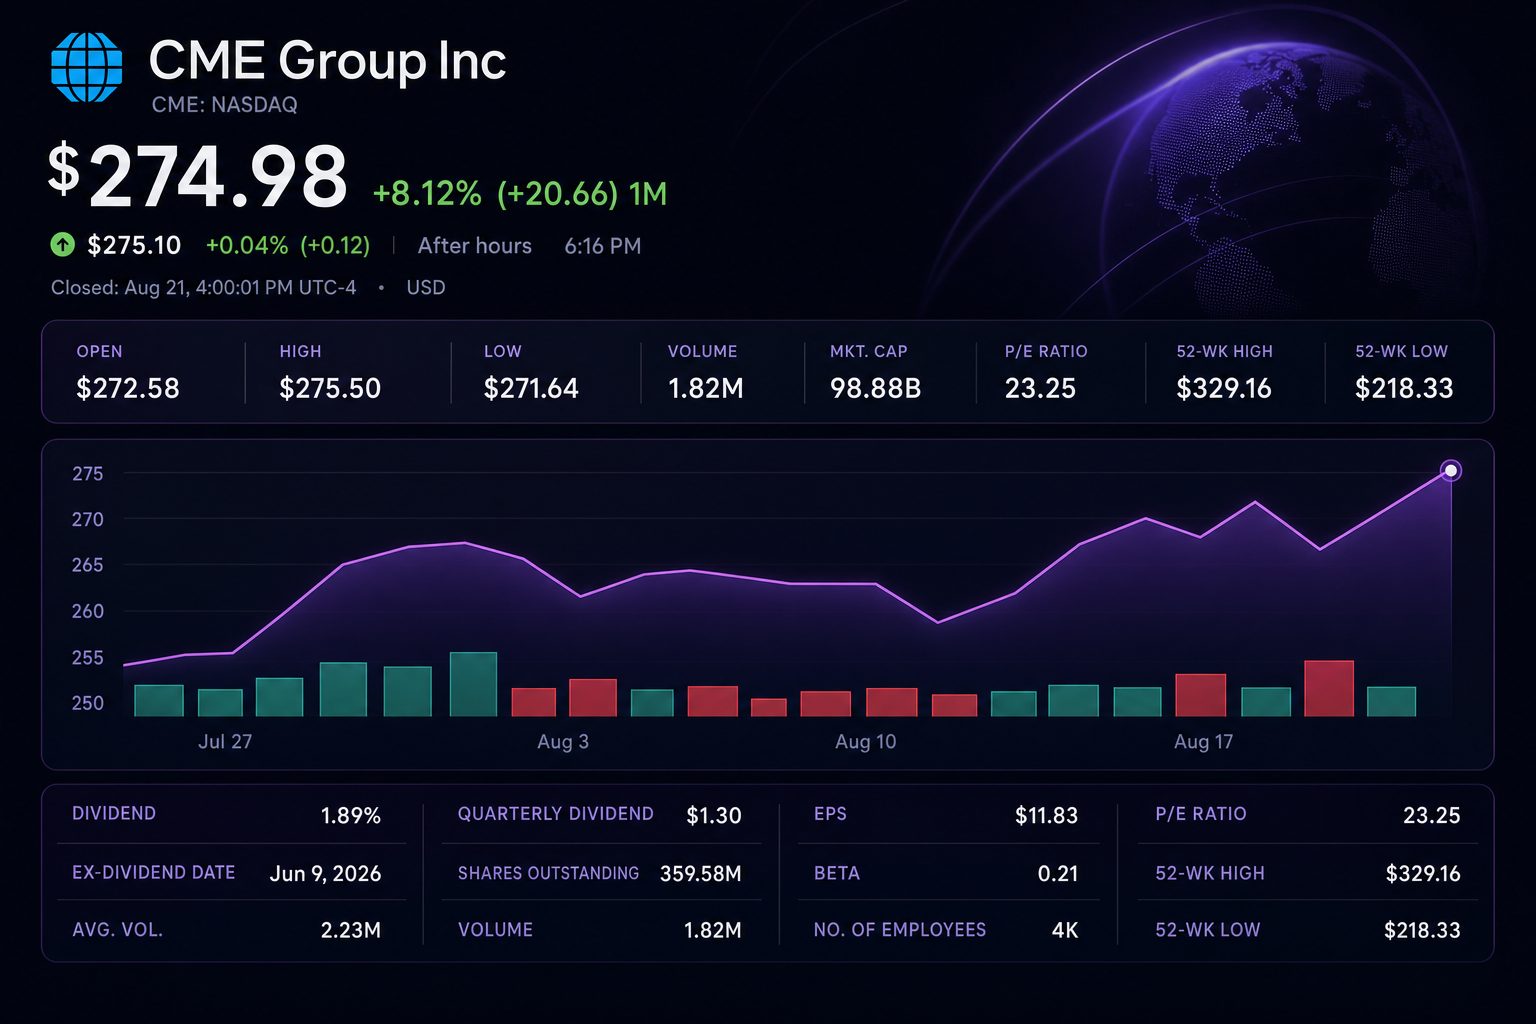Image resolution: width=1536 pixels, height=1024 pixels.
Task: Click the +8.12% change figure
Action: point(427,193)
